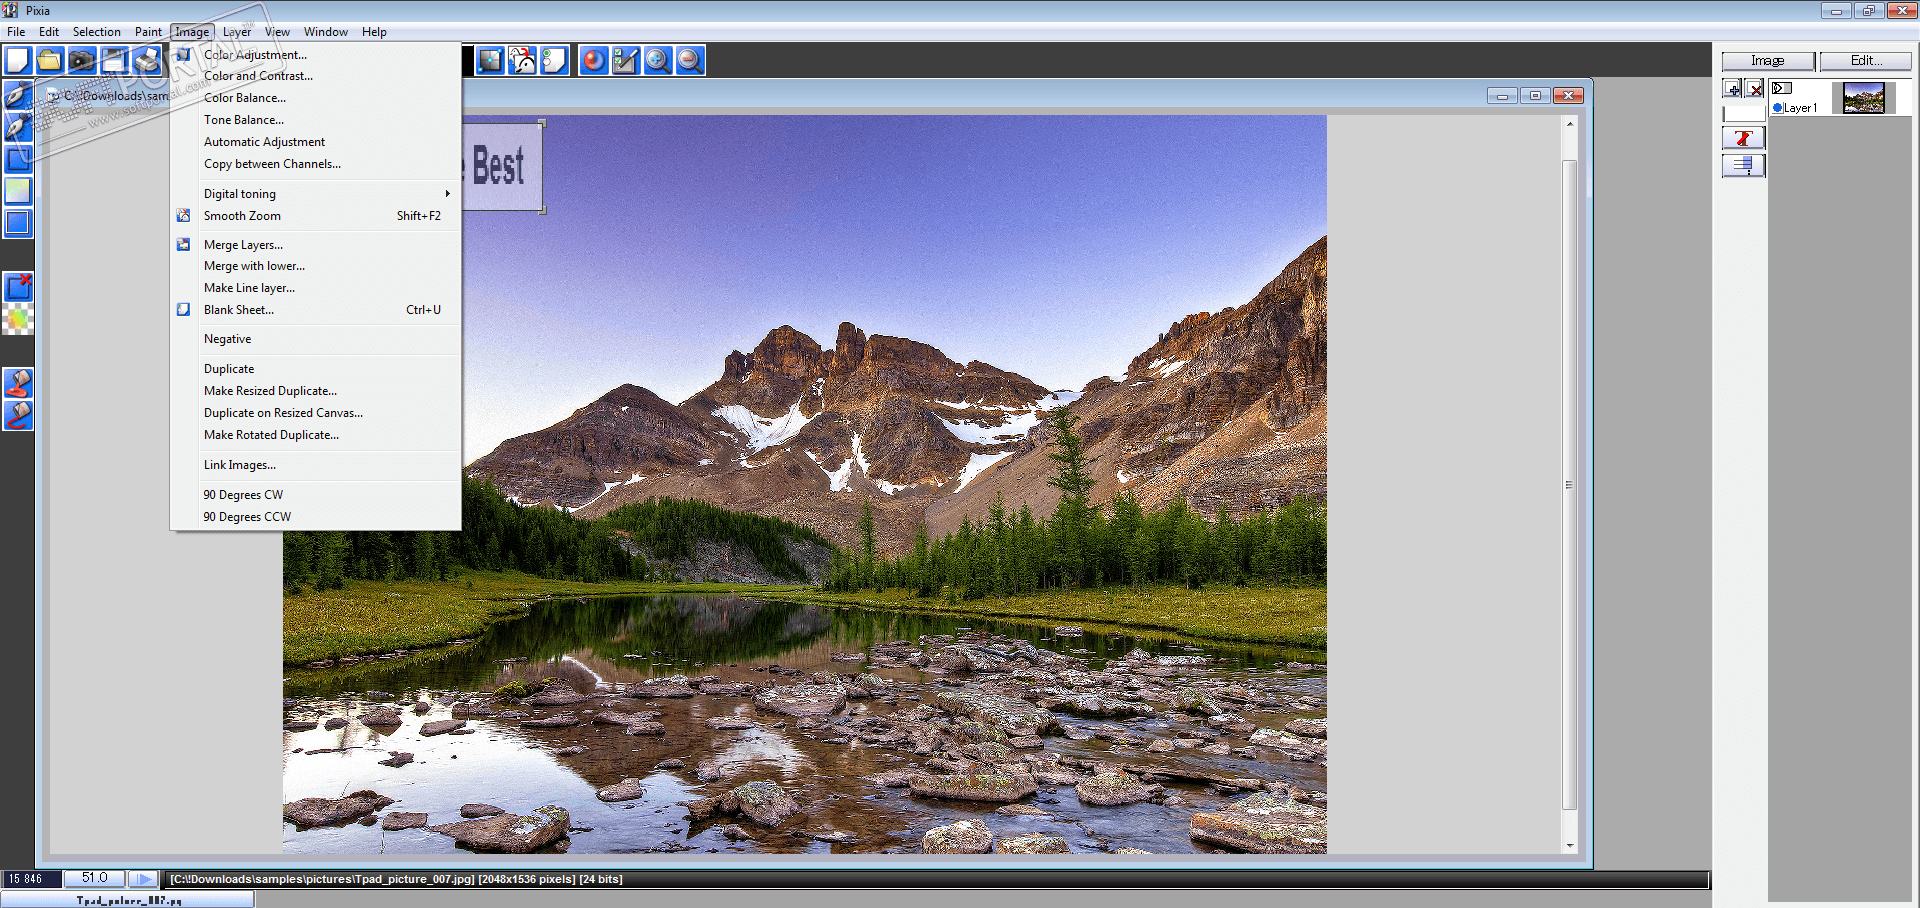Screen dimensions: 1920x908
Task: Click the Image button in right panel
Action: (1767, 61)
